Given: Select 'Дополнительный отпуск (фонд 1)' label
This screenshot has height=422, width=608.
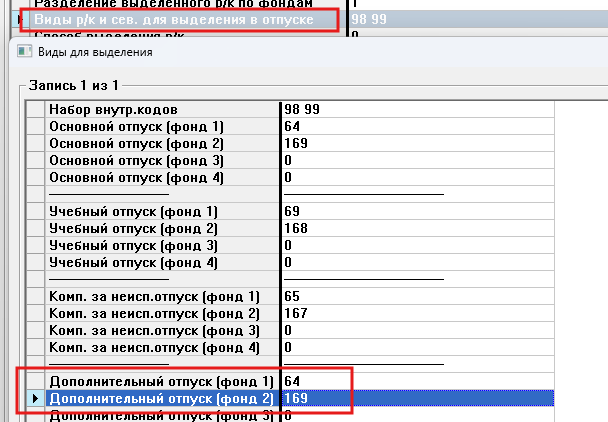Looking at the screenshot, I should coord(161,382).
